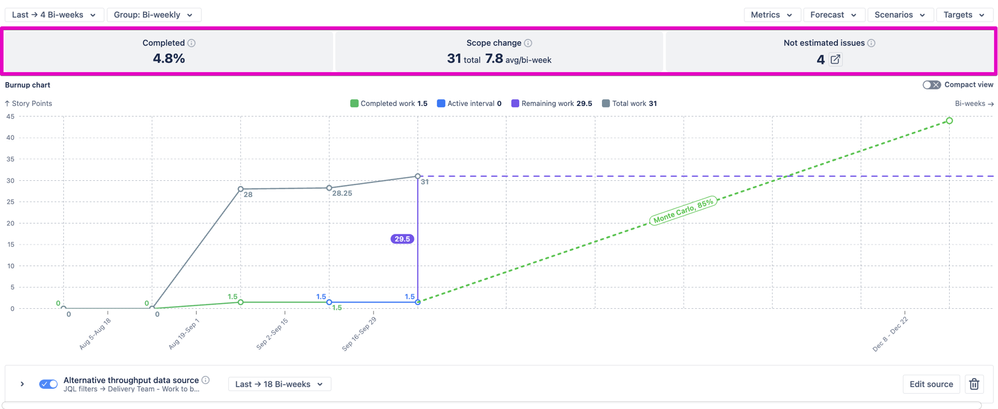Screen dimensions: 998x409
Task: Disable the Alternative throughput data source toggle
Action: click(48, 384)
